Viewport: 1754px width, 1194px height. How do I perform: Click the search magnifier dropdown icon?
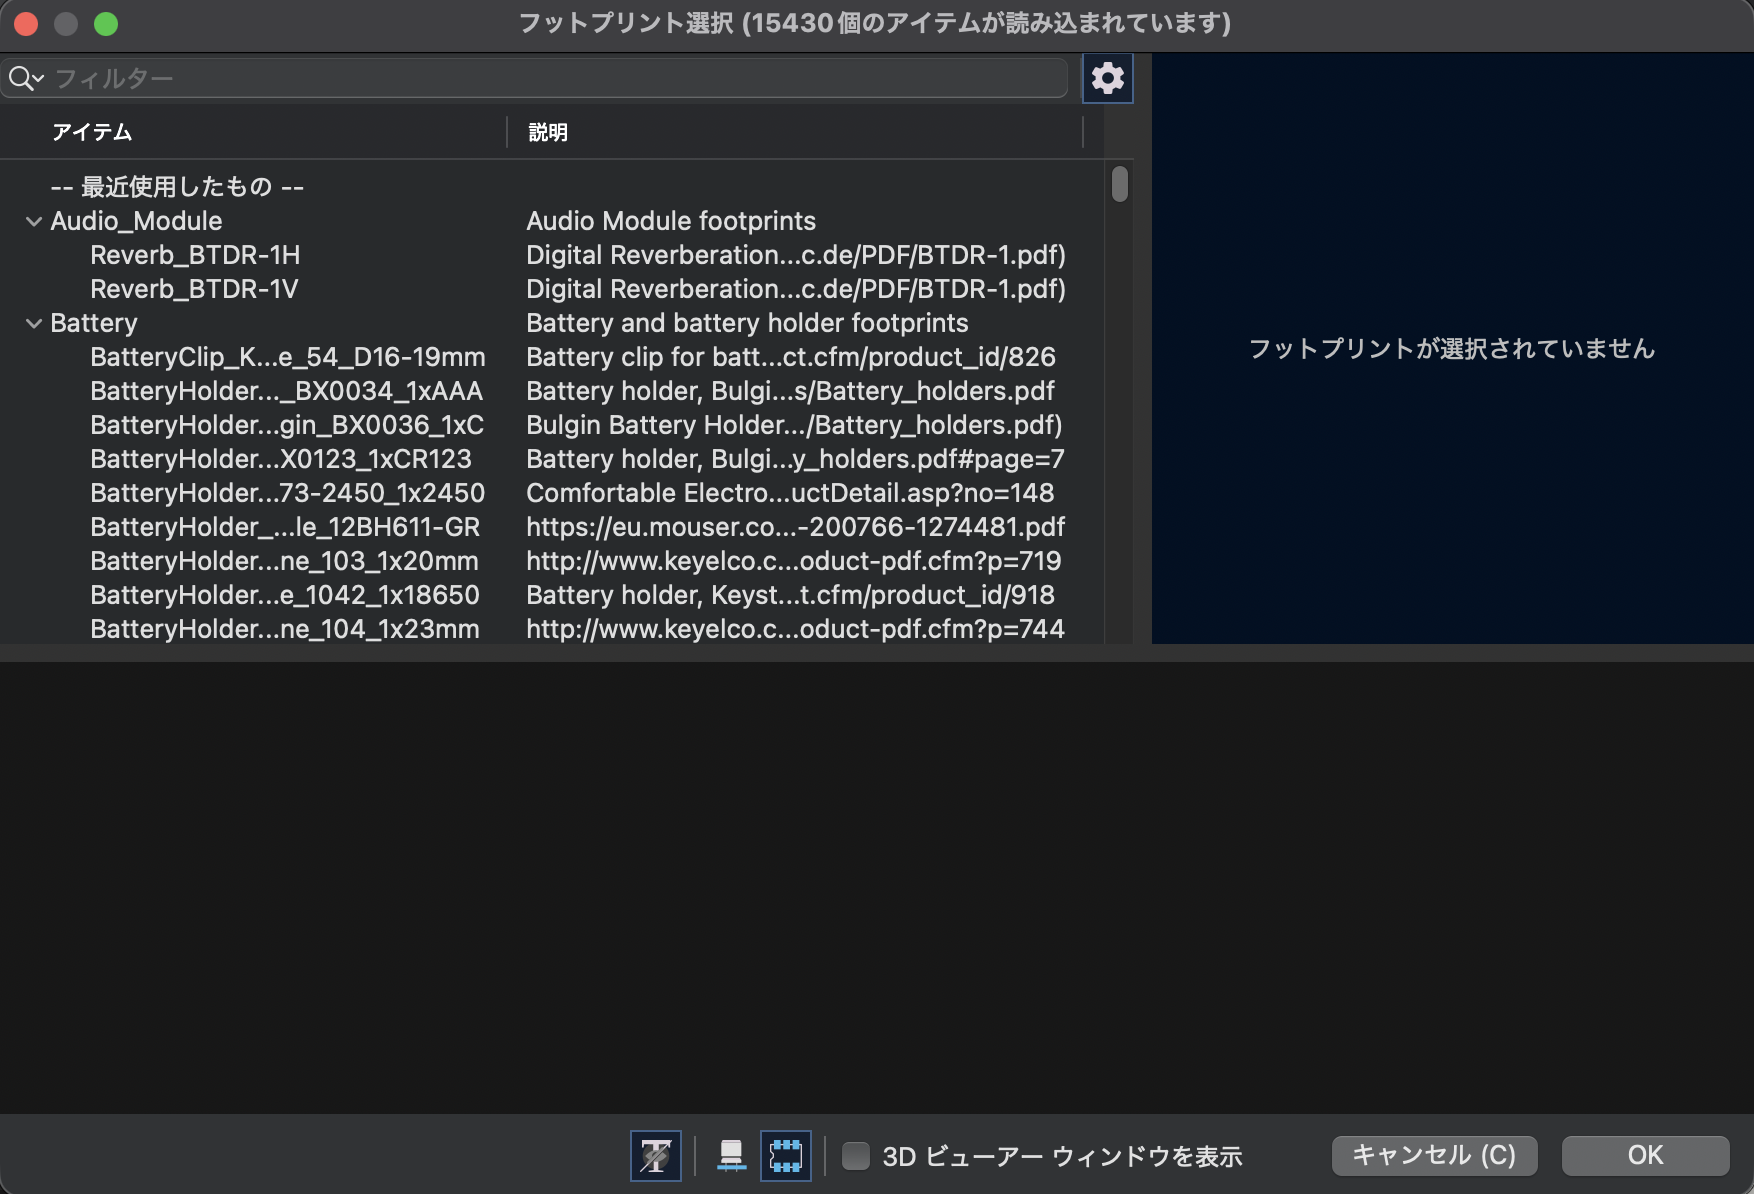tap(26, 78)
